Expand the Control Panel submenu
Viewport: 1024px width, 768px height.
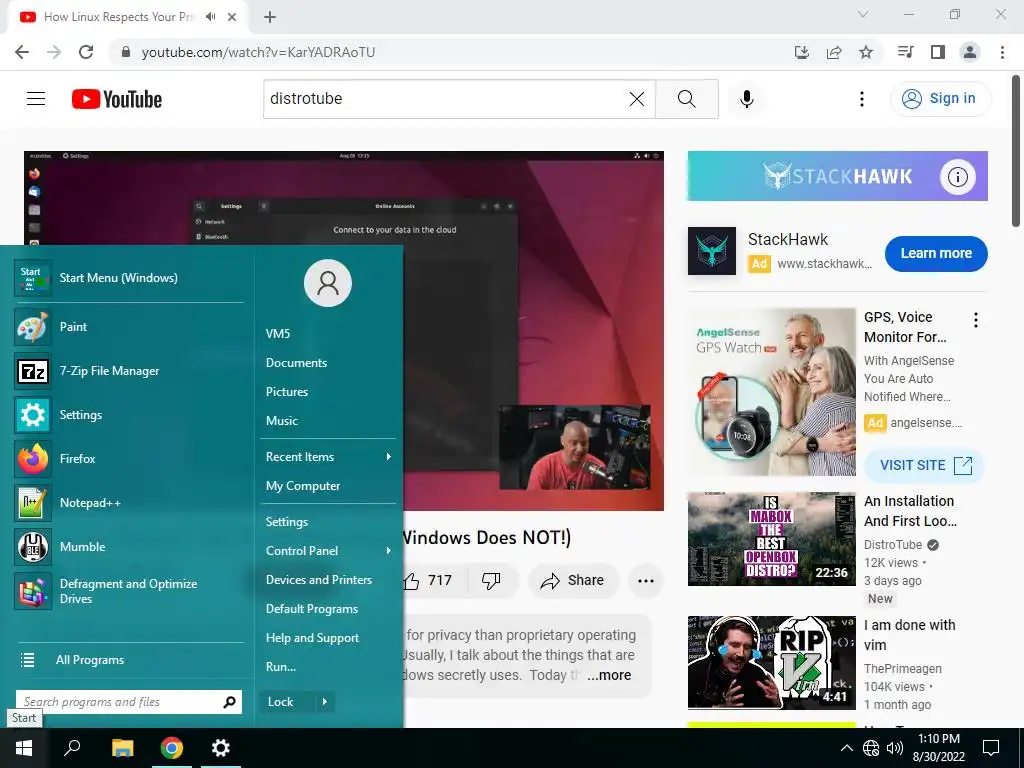(328, 551)
